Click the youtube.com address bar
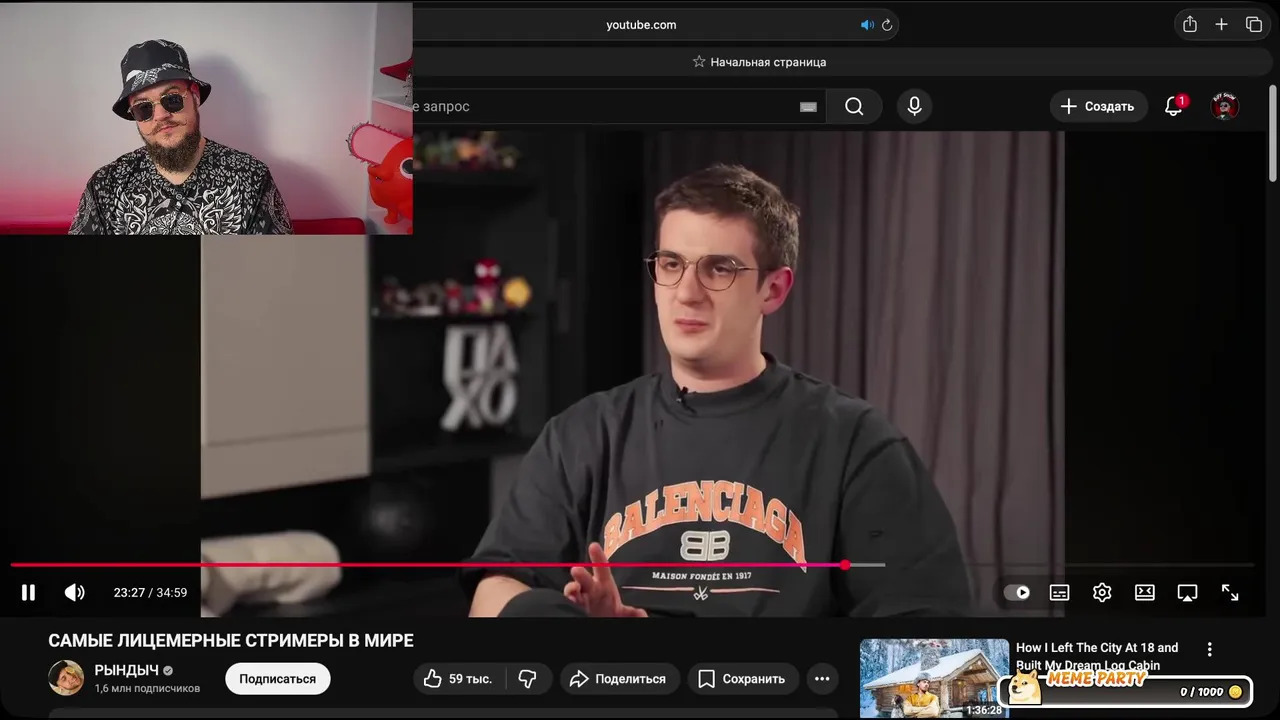This screenshot has width=1280, height=720. [641, 25]
